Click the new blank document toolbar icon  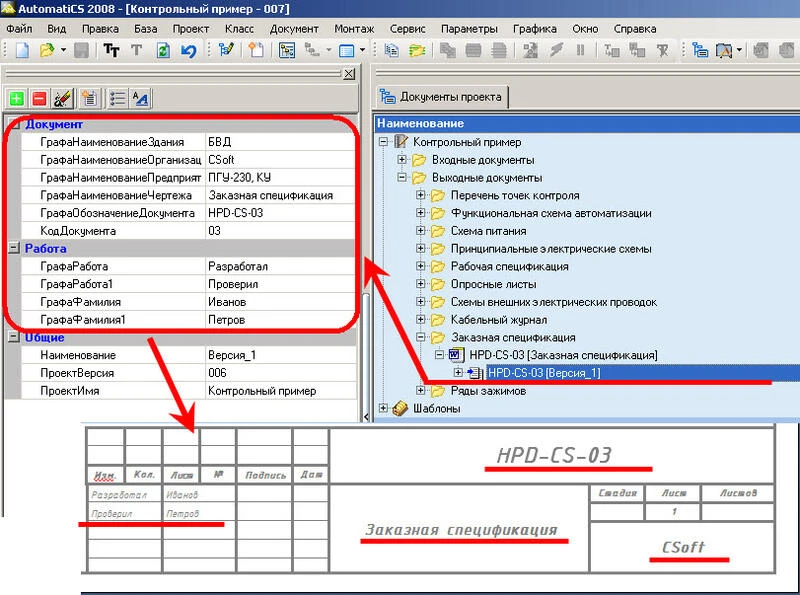21,50
